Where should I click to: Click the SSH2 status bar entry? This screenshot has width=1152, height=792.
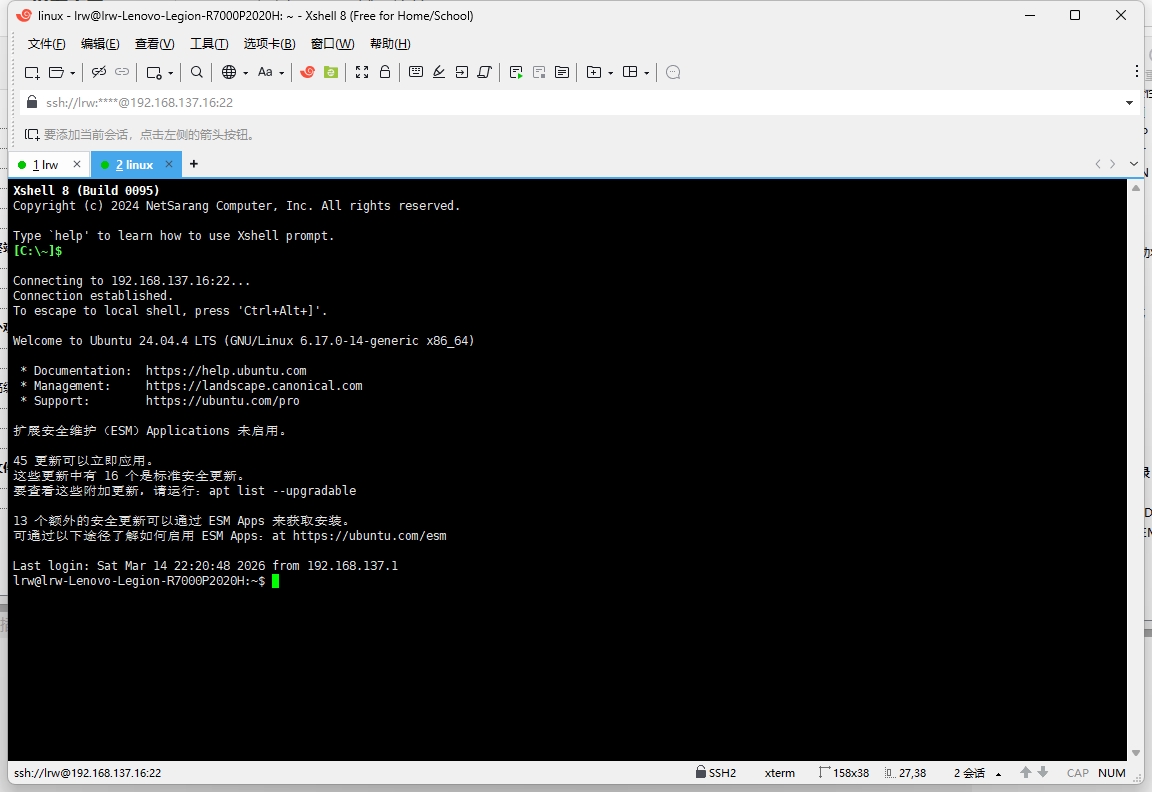coord(716,773)
